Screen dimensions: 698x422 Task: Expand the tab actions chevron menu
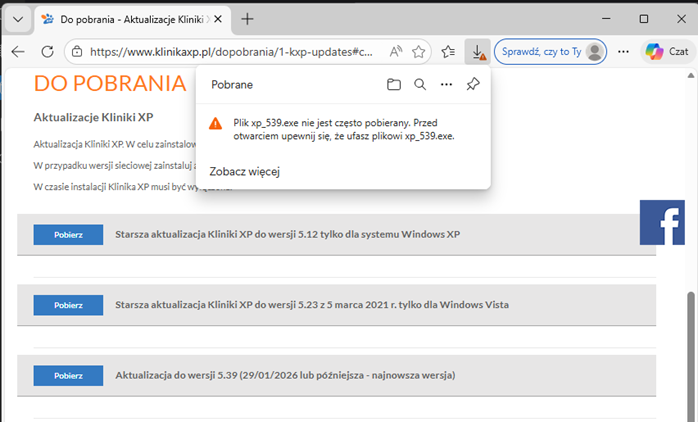point(17,19)
